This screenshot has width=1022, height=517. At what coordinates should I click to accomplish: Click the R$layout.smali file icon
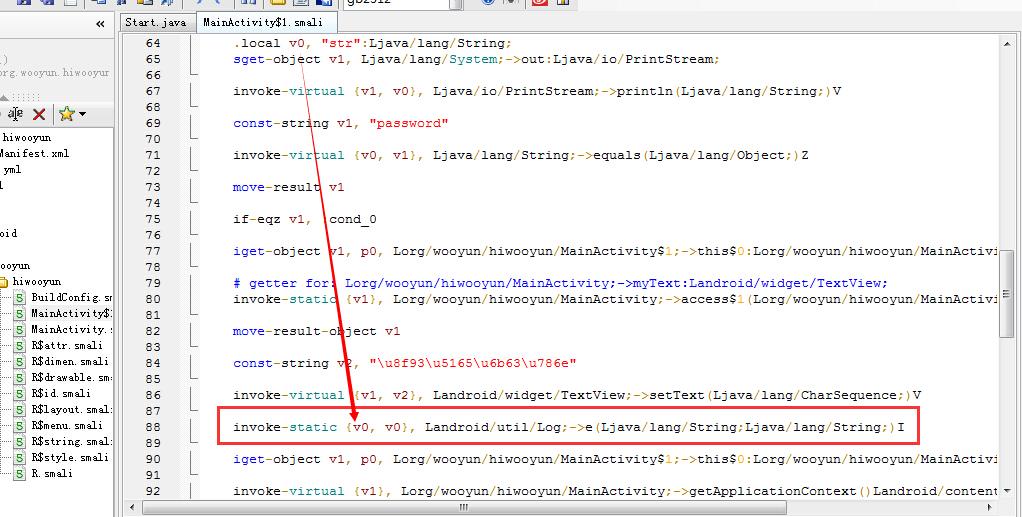pos(19,409)
